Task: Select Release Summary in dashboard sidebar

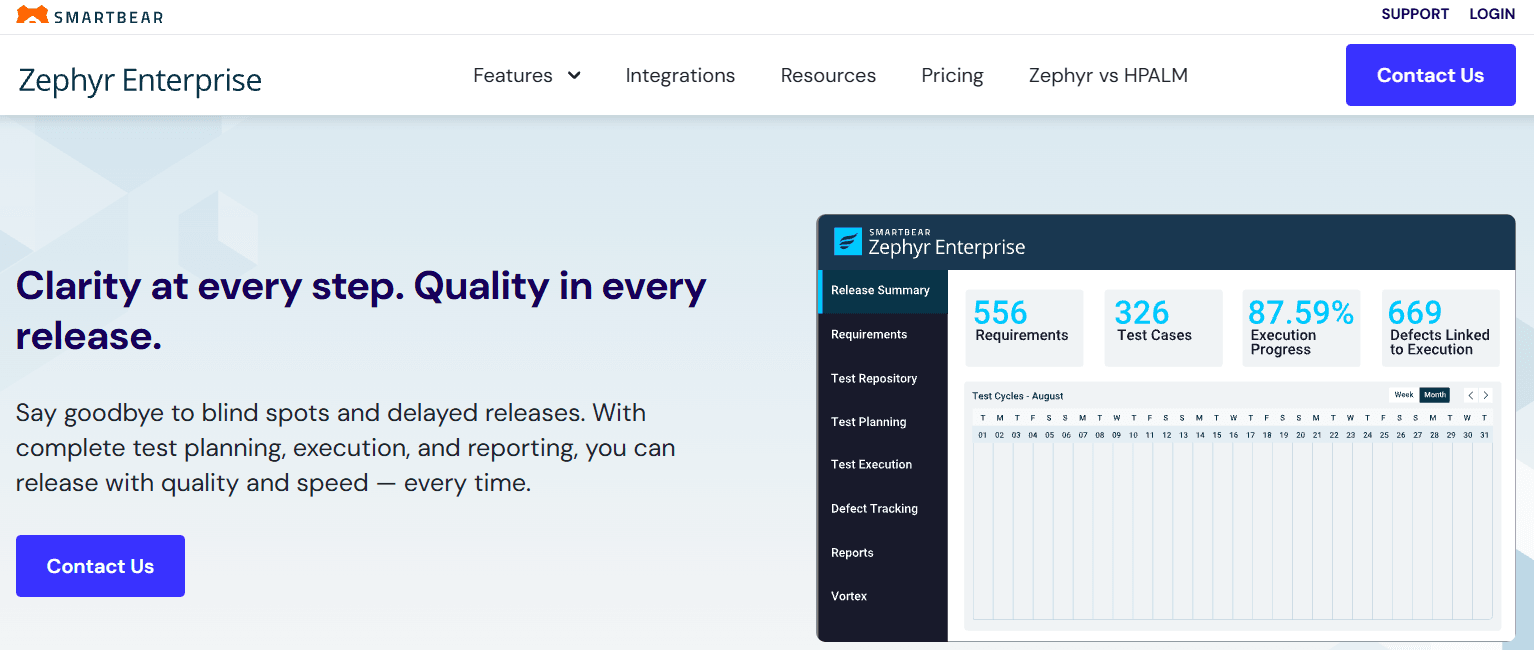Action: pyautogui.click(x=882, y=291)
